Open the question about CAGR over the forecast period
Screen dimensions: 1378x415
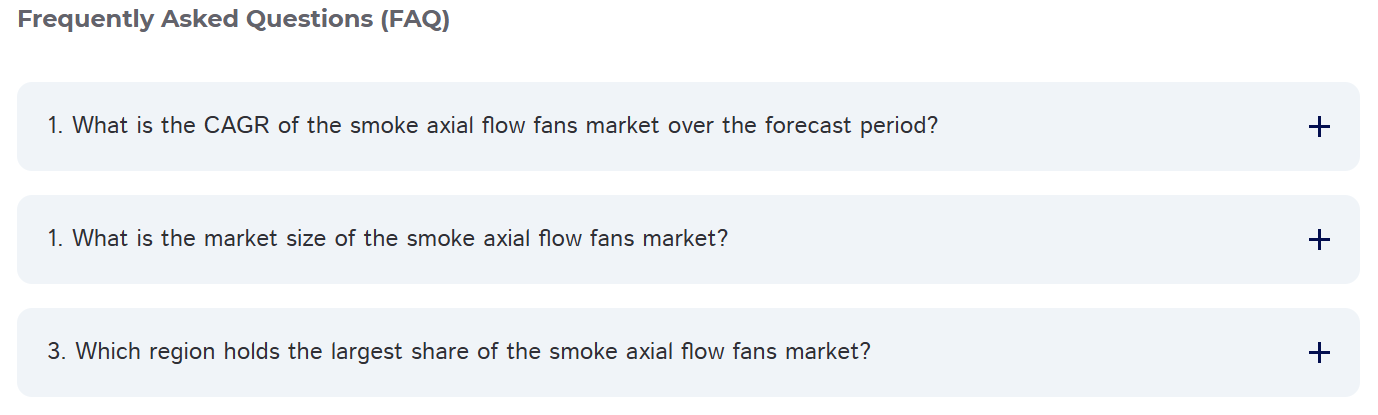(x=493, y=127)
